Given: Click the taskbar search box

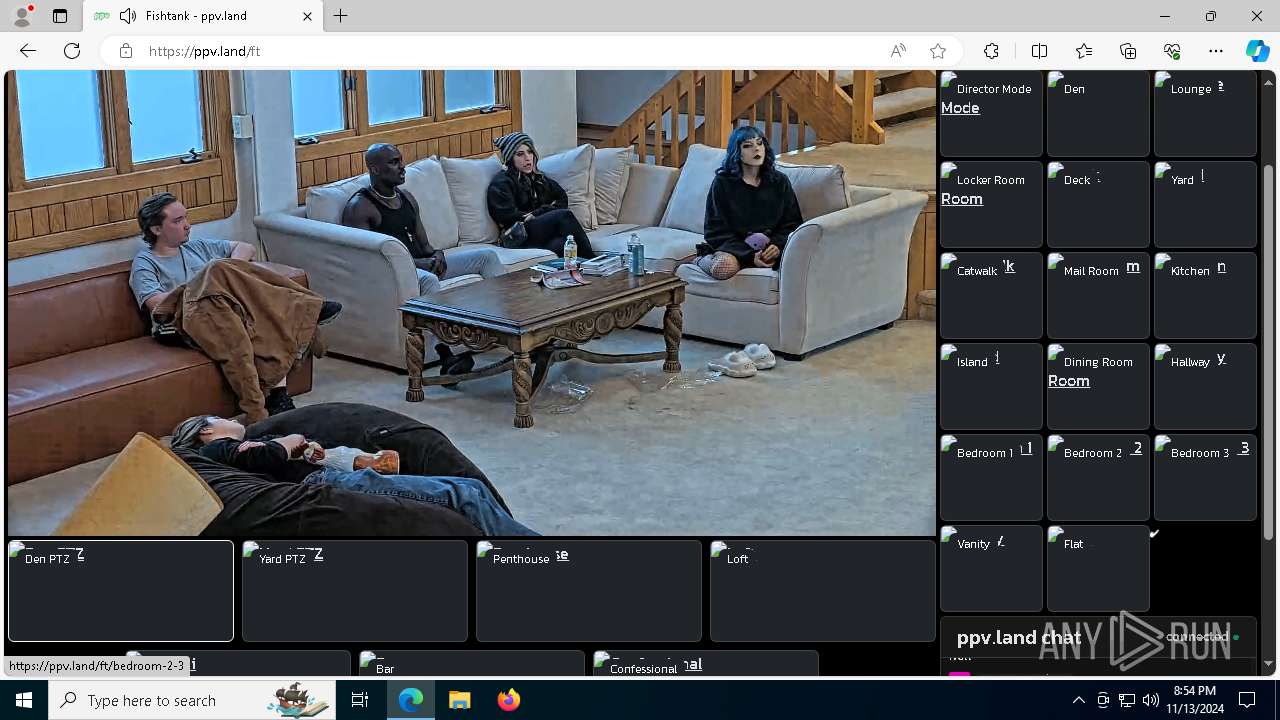Looking at the screenshot, I should point(193,700).
